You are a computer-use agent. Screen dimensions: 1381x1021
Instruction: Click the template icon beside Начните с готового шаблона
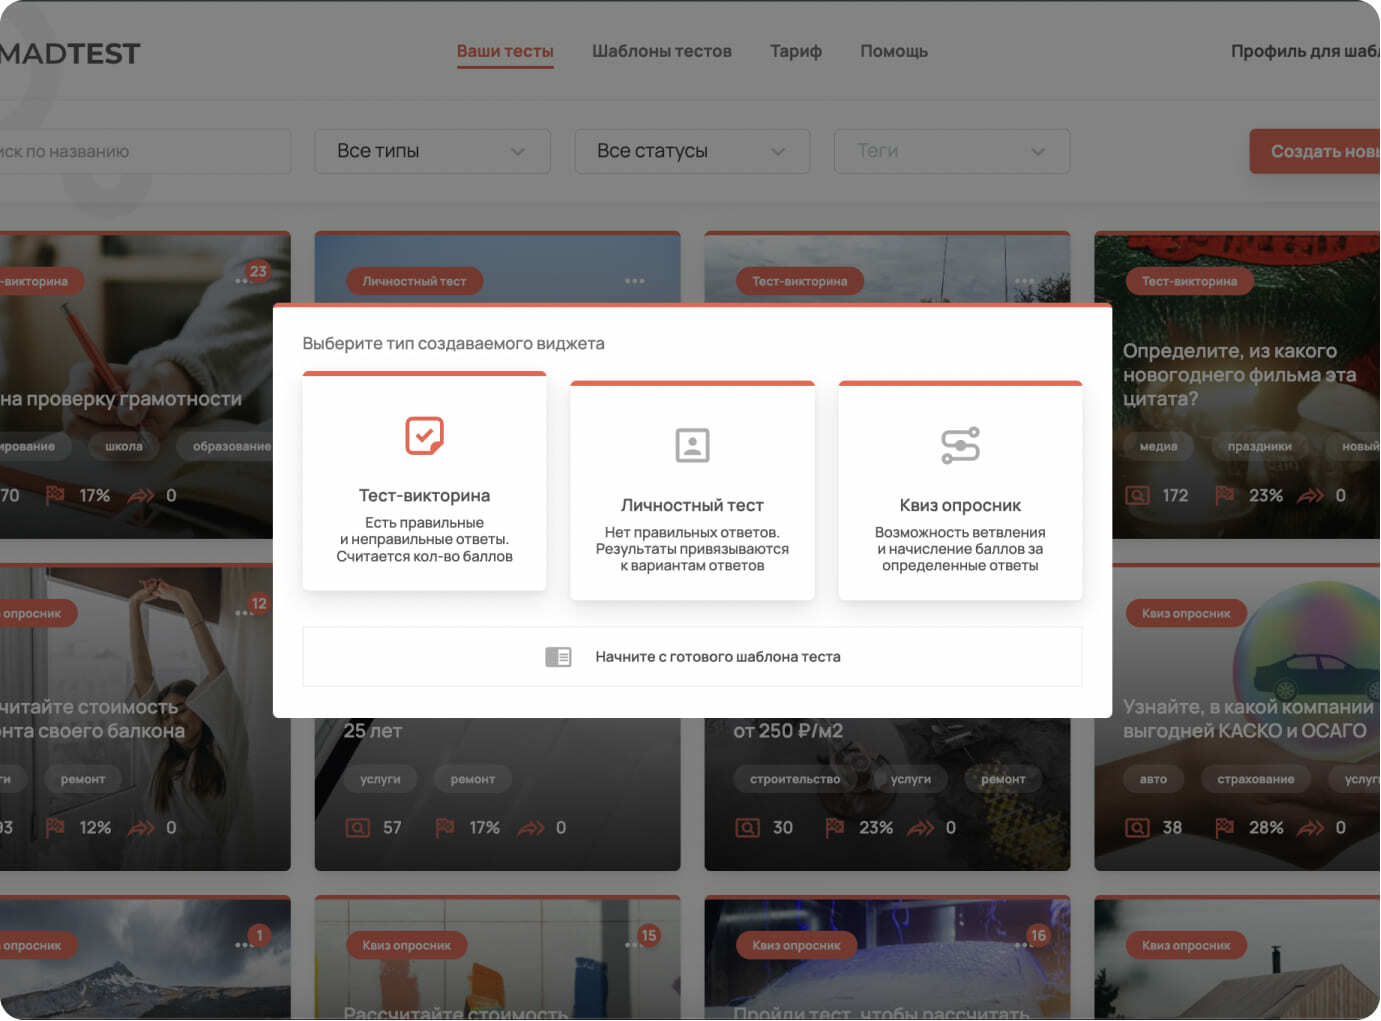coord(558,657)
